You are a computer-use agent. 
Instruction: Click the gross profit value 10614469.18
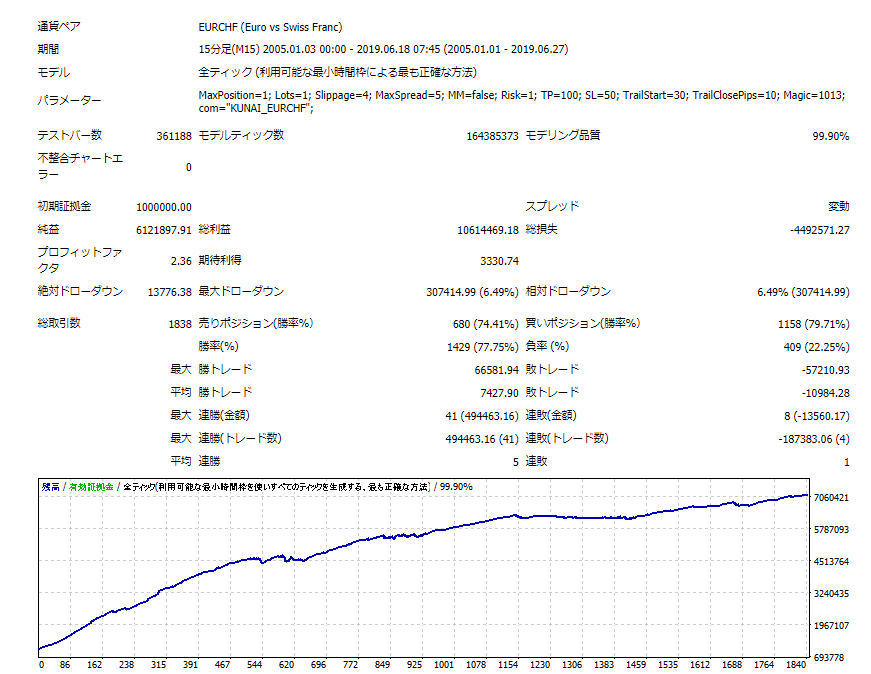click(x=488, y=230)
